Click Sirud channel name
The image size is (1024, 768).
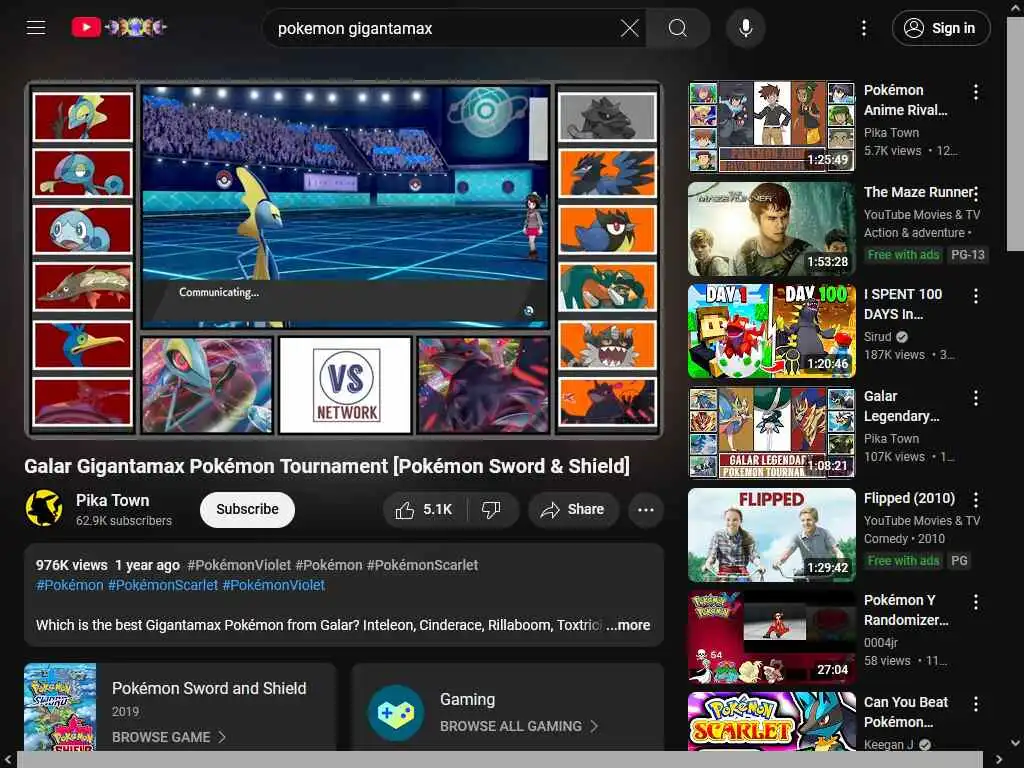(877, 336)
